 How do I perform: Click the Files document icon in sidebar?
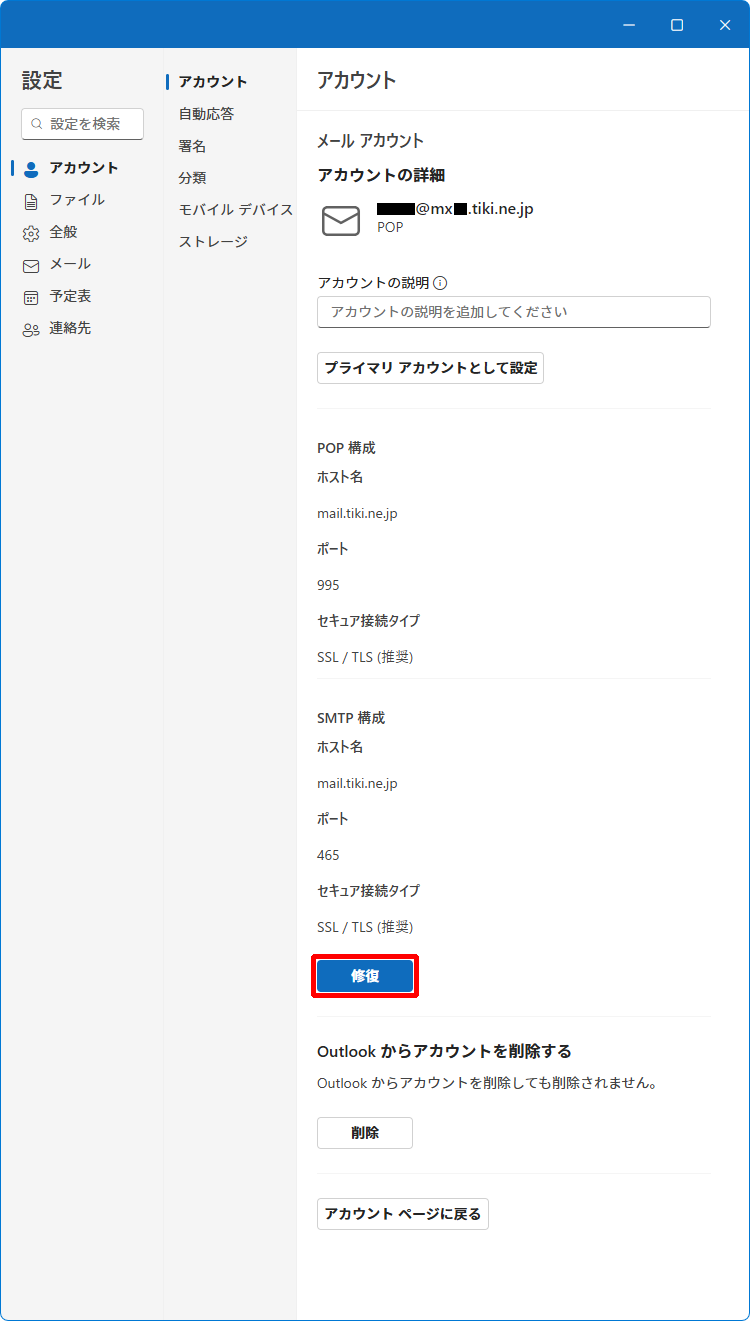coord(31,201)
